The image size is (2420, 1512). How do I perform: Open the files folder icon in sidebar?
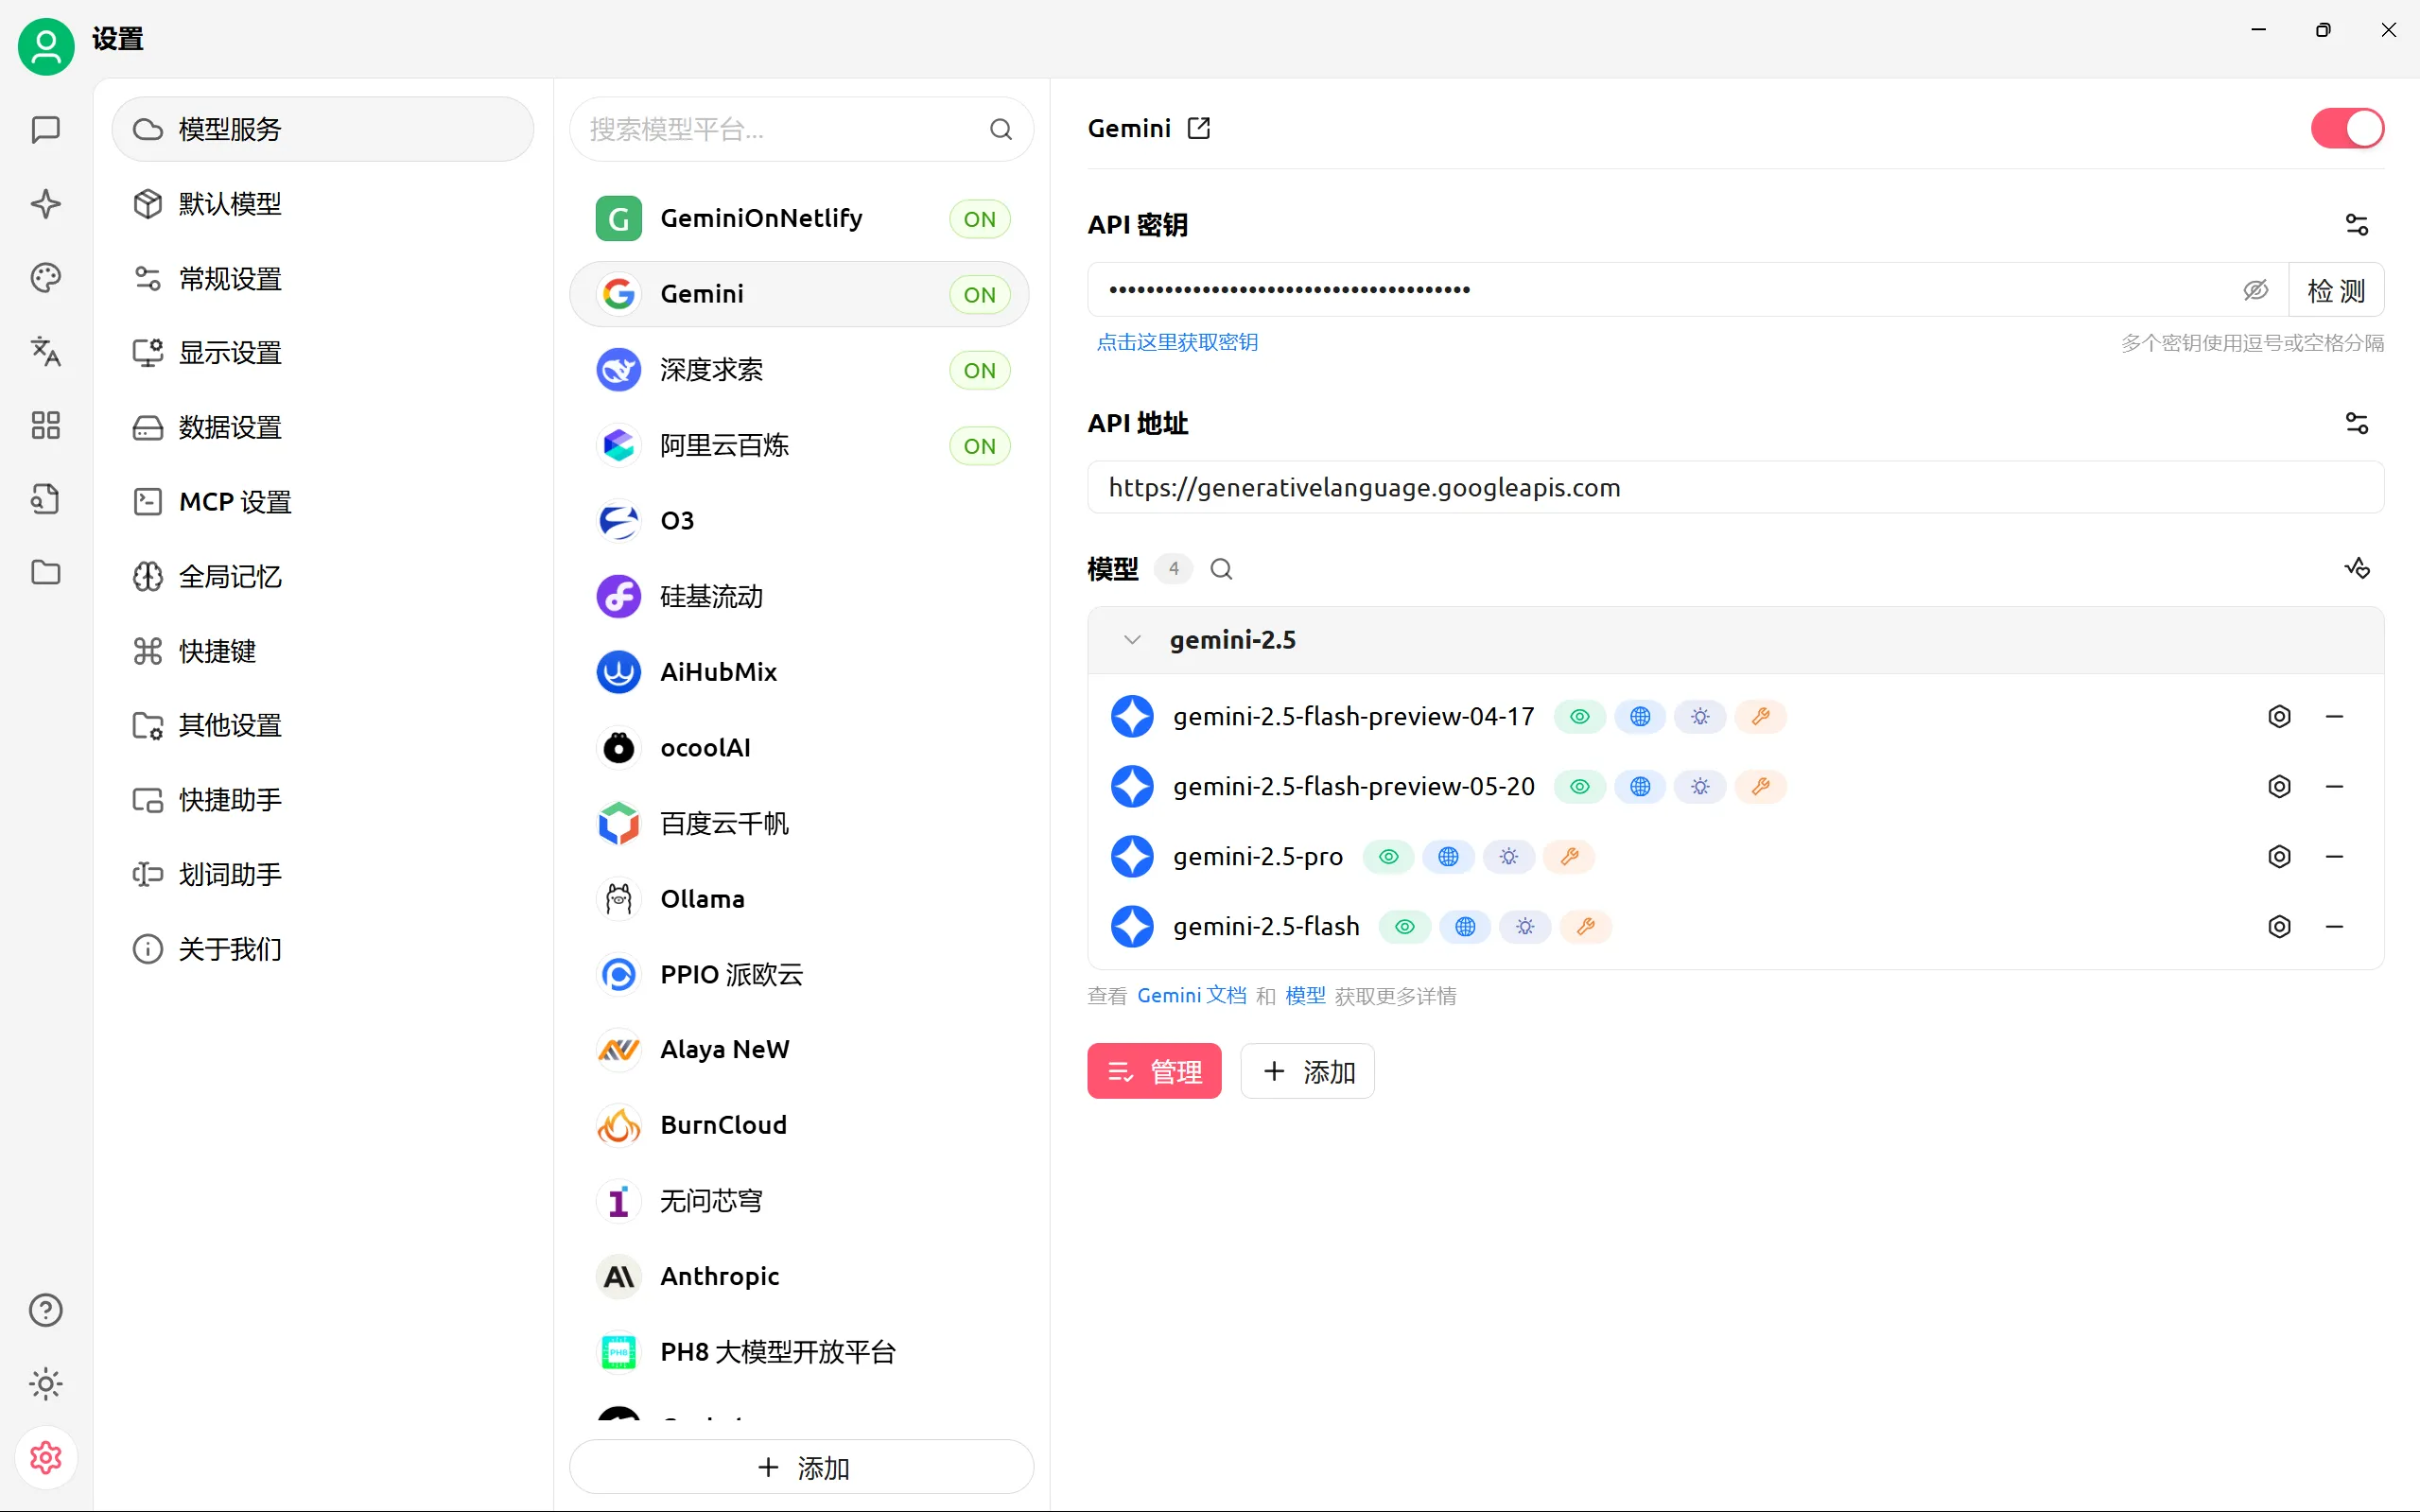click(x=46, y=572)
